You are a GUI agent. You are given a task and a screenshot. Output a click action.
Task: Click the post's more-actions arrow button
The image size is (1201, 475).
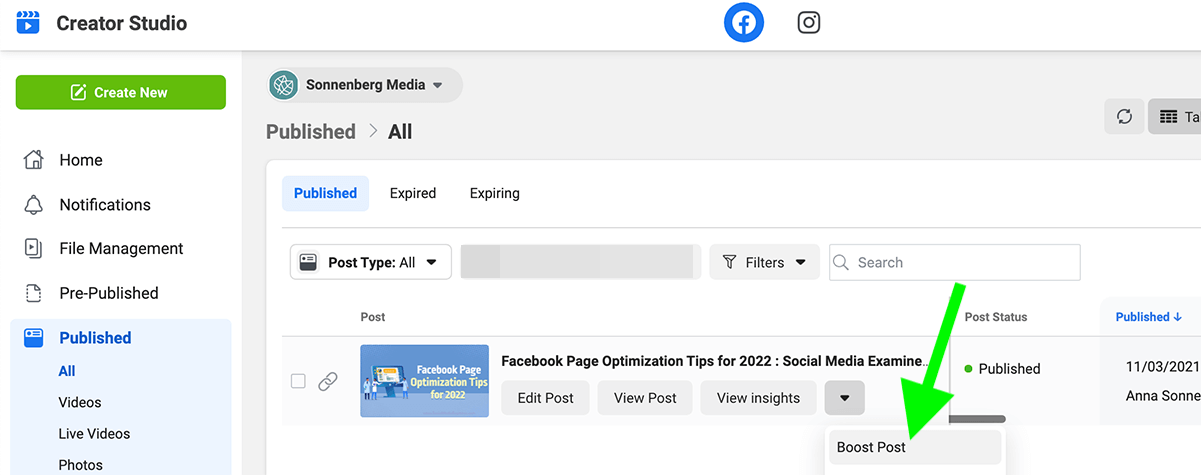pos(845,398)
